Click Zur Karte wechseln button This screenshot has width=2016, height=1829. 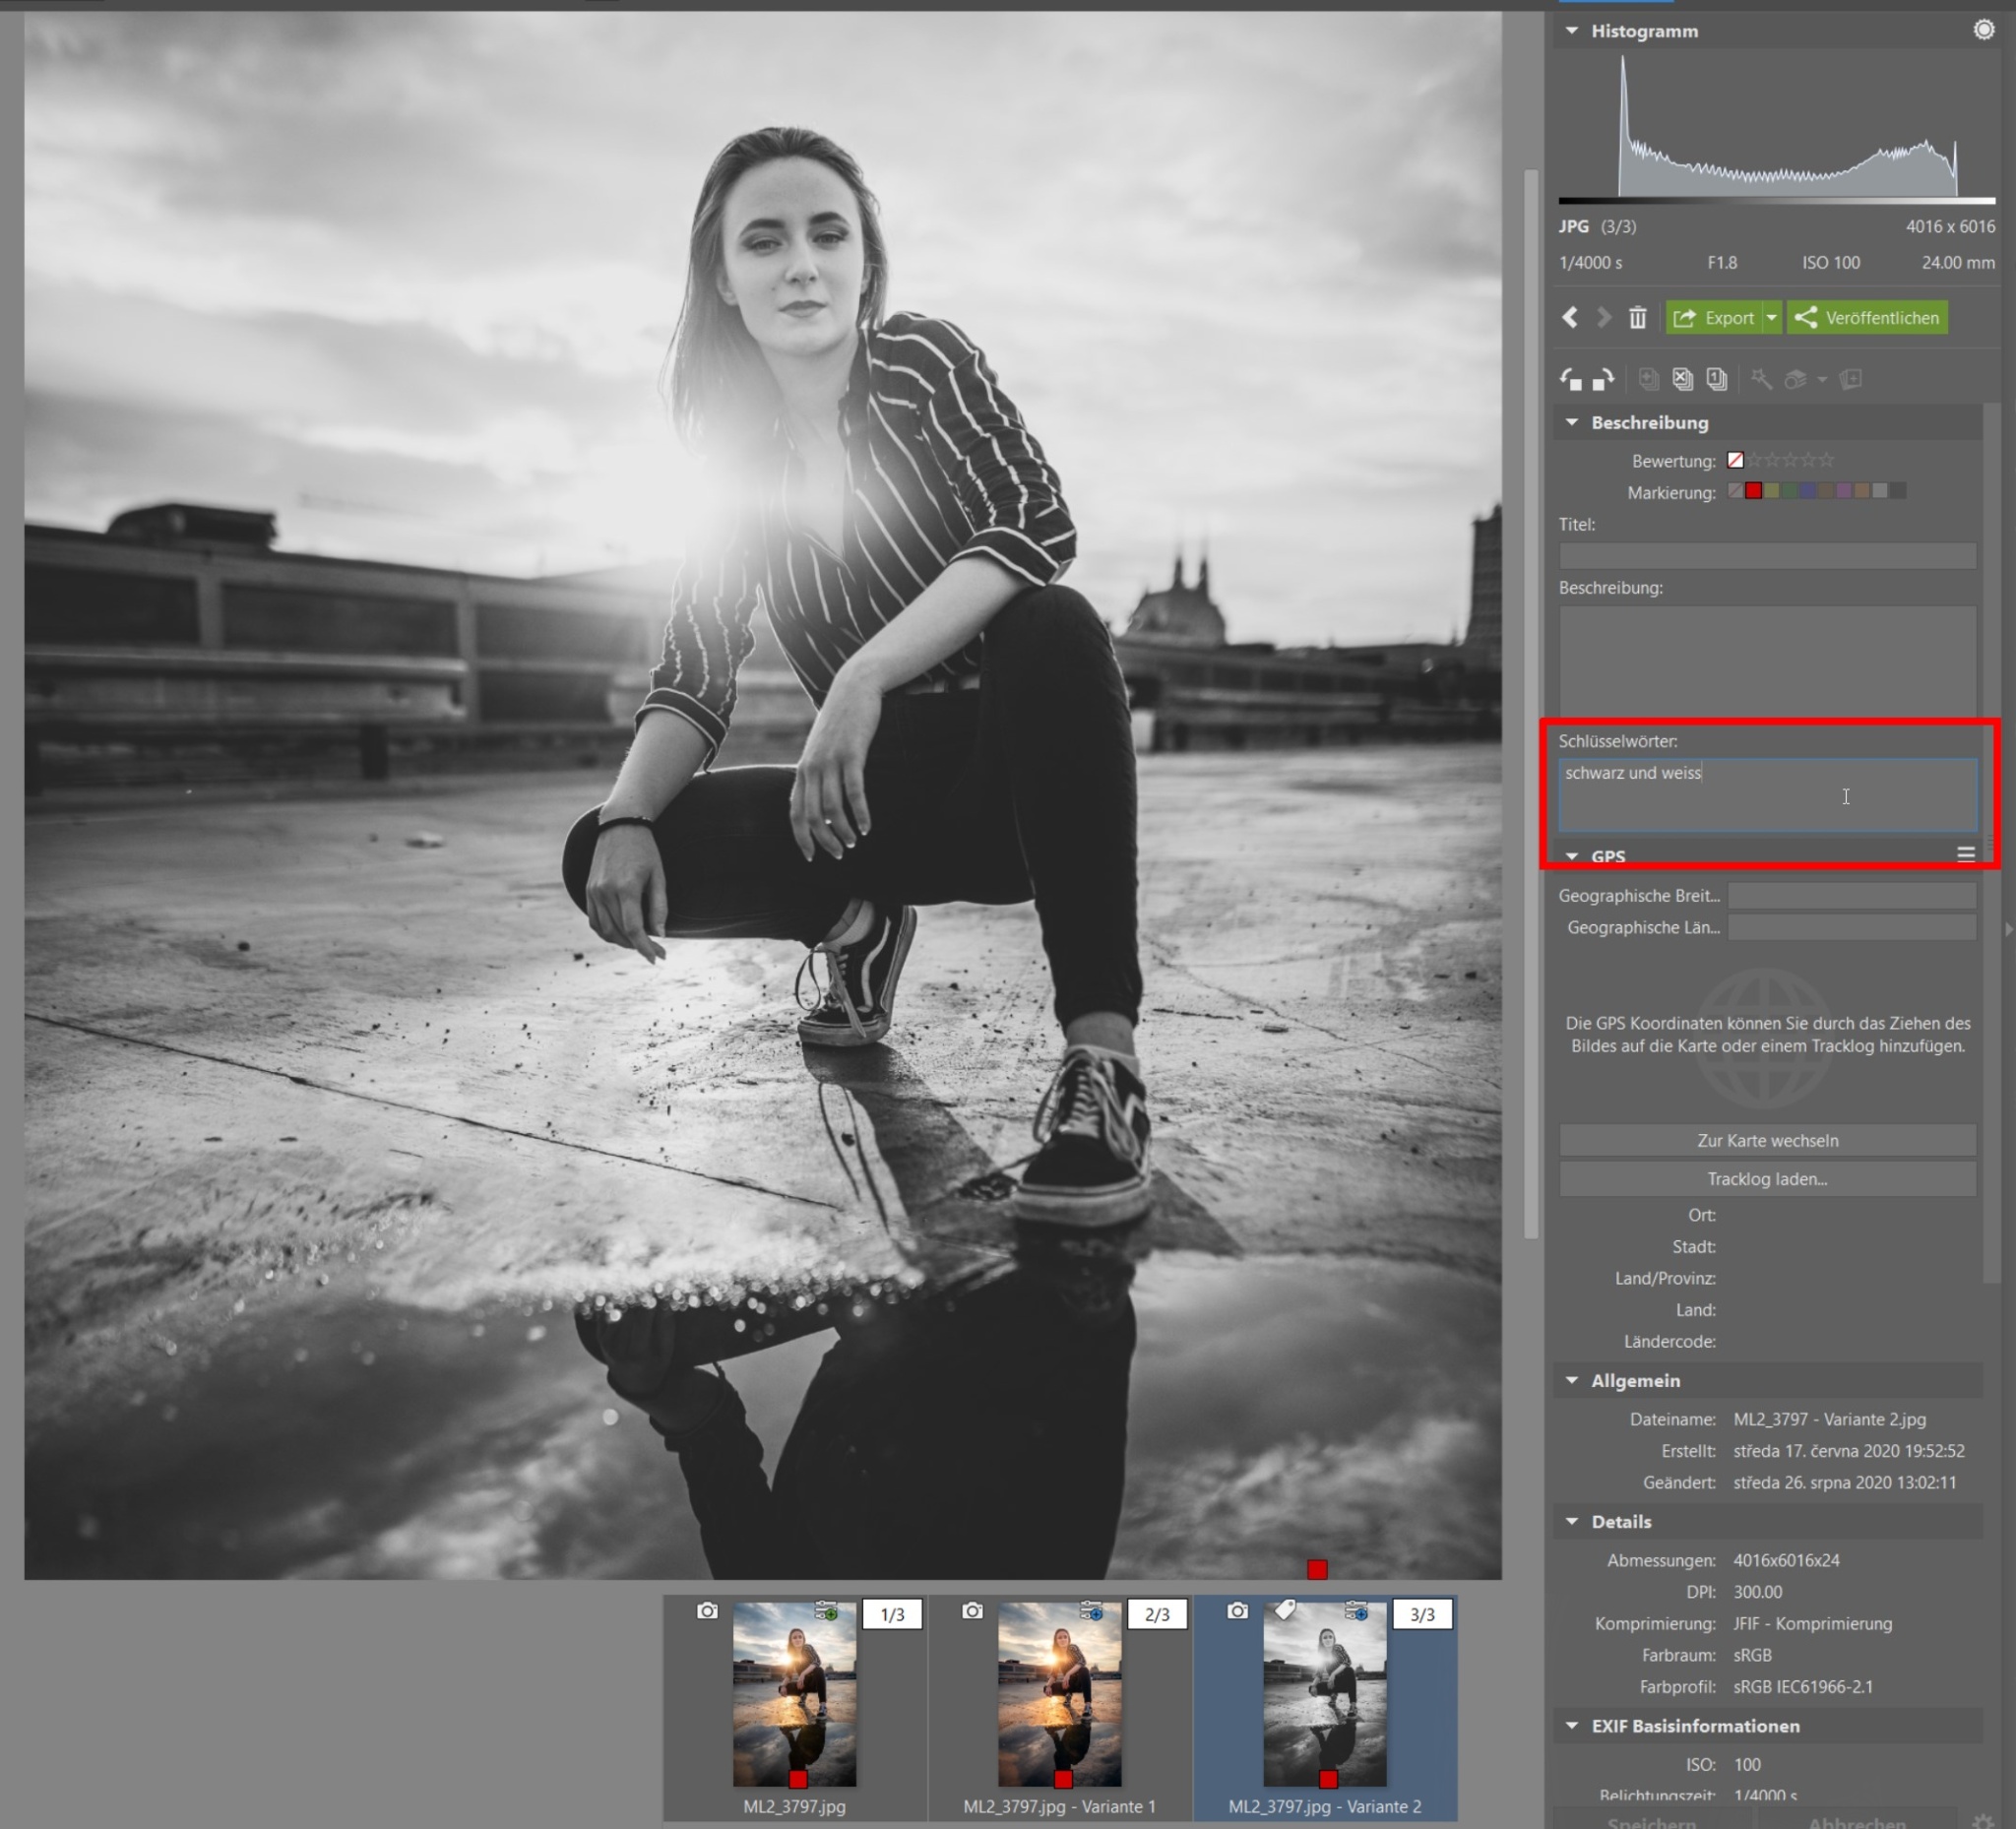(1767, 1140)
